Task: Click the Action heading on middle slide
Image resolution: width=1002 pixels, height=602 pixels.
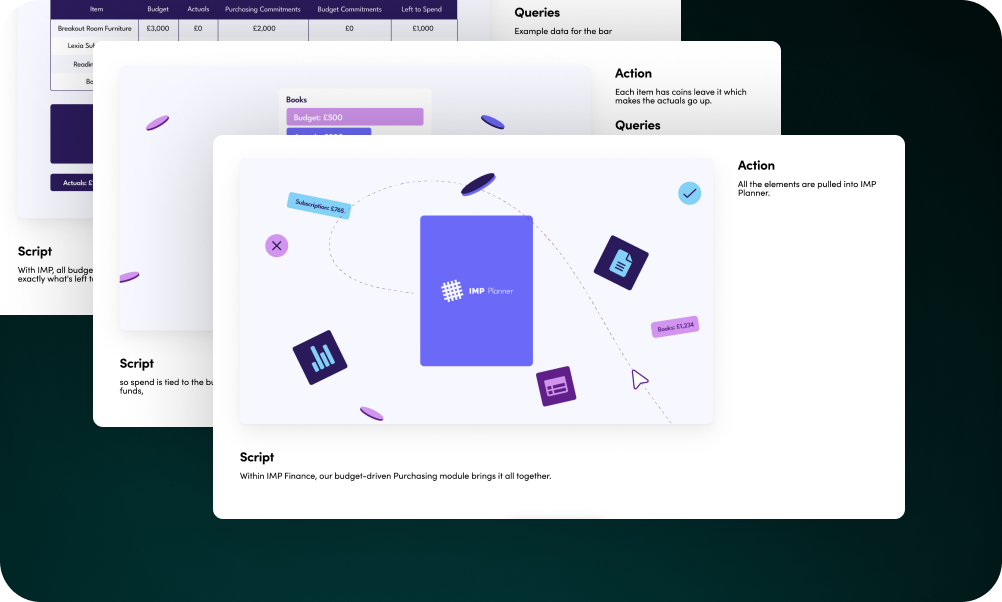Action: click(633, 73)
